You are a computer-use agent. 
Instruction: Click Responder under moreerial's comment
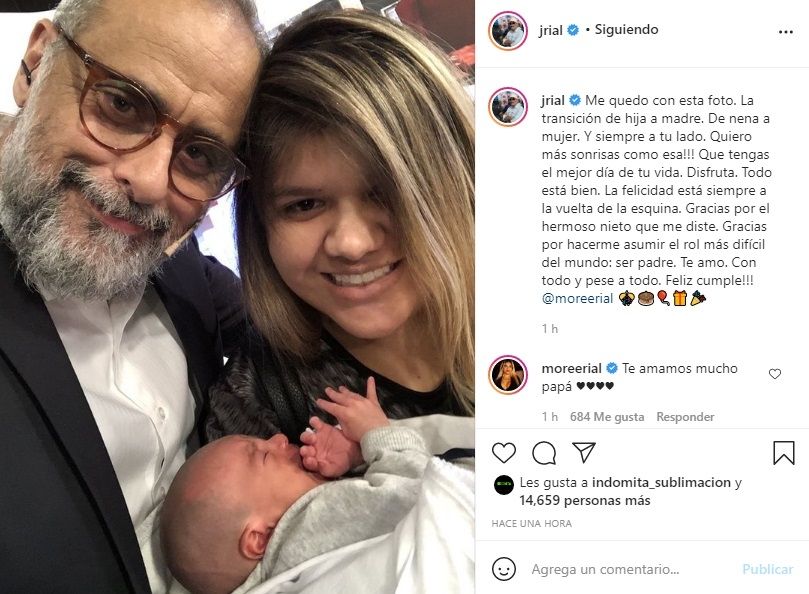coord(685,416)
